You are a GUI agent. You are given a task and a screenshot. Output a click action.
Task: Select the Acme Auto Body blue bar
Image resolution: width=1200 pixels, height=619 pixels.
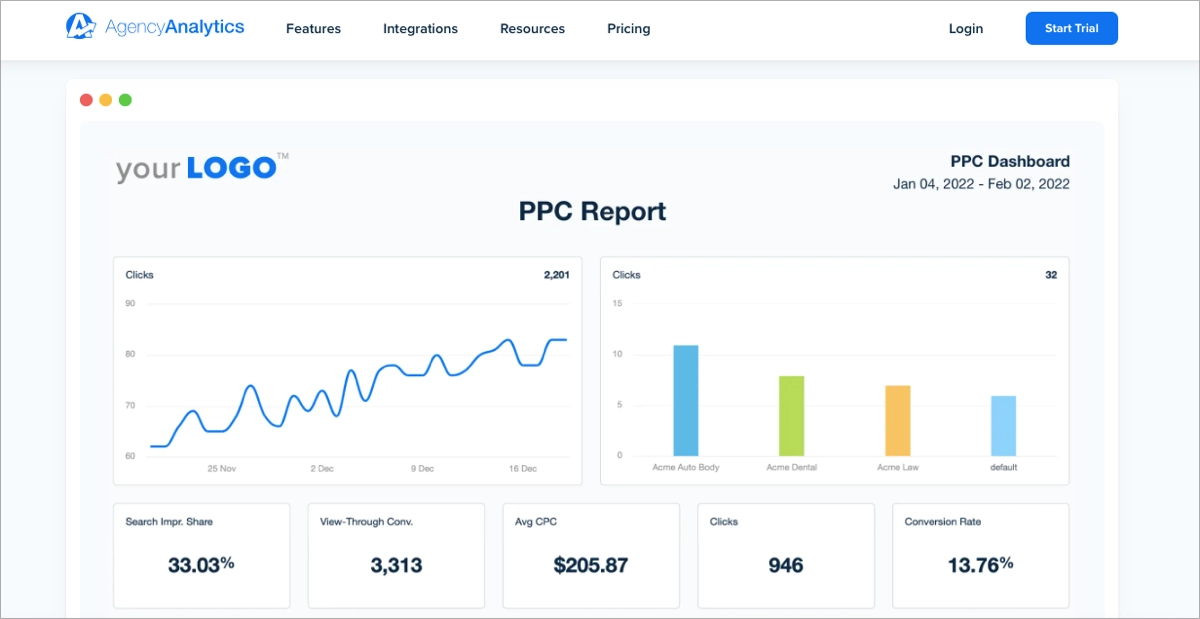[x=685, y=400]
